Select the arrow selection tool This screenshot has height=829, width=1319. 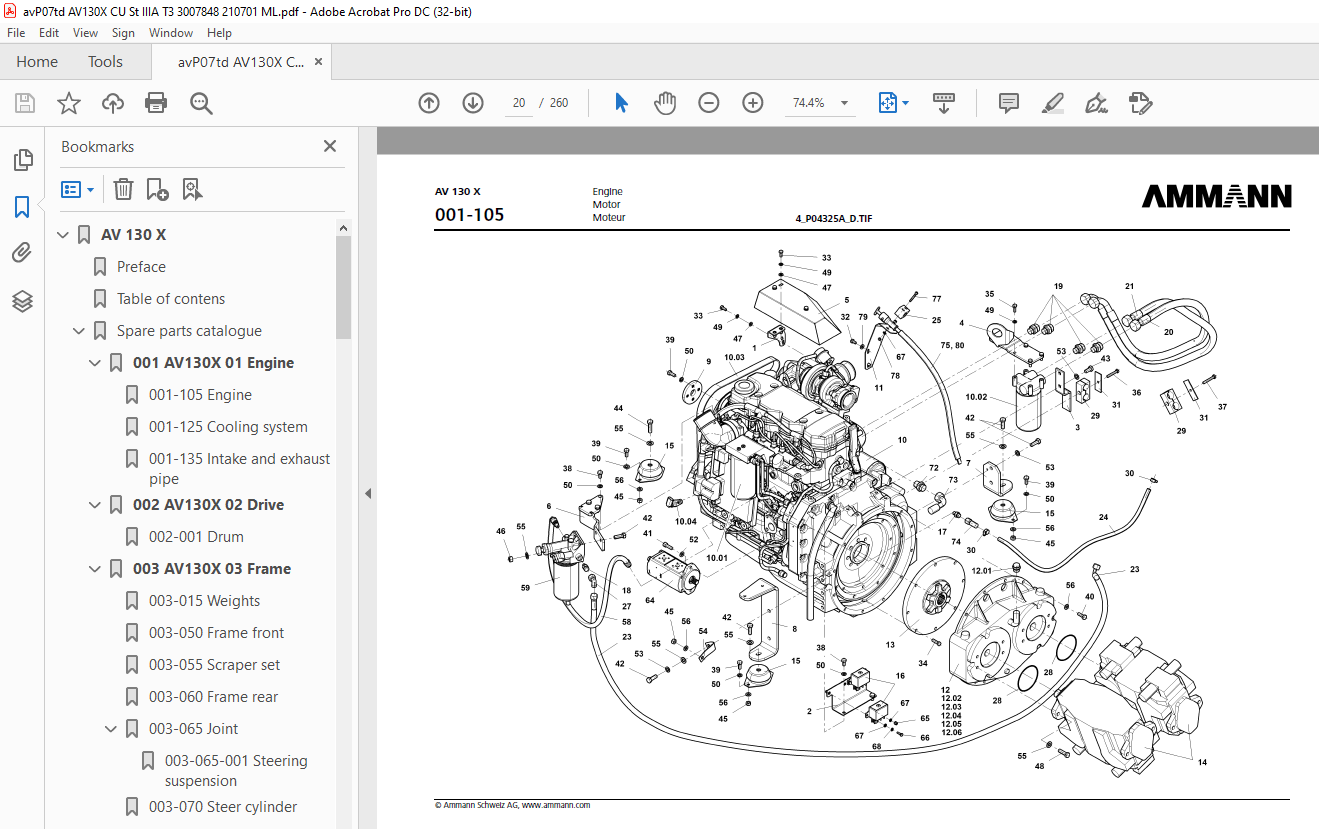pyautogui.click(x=621, y=103)
